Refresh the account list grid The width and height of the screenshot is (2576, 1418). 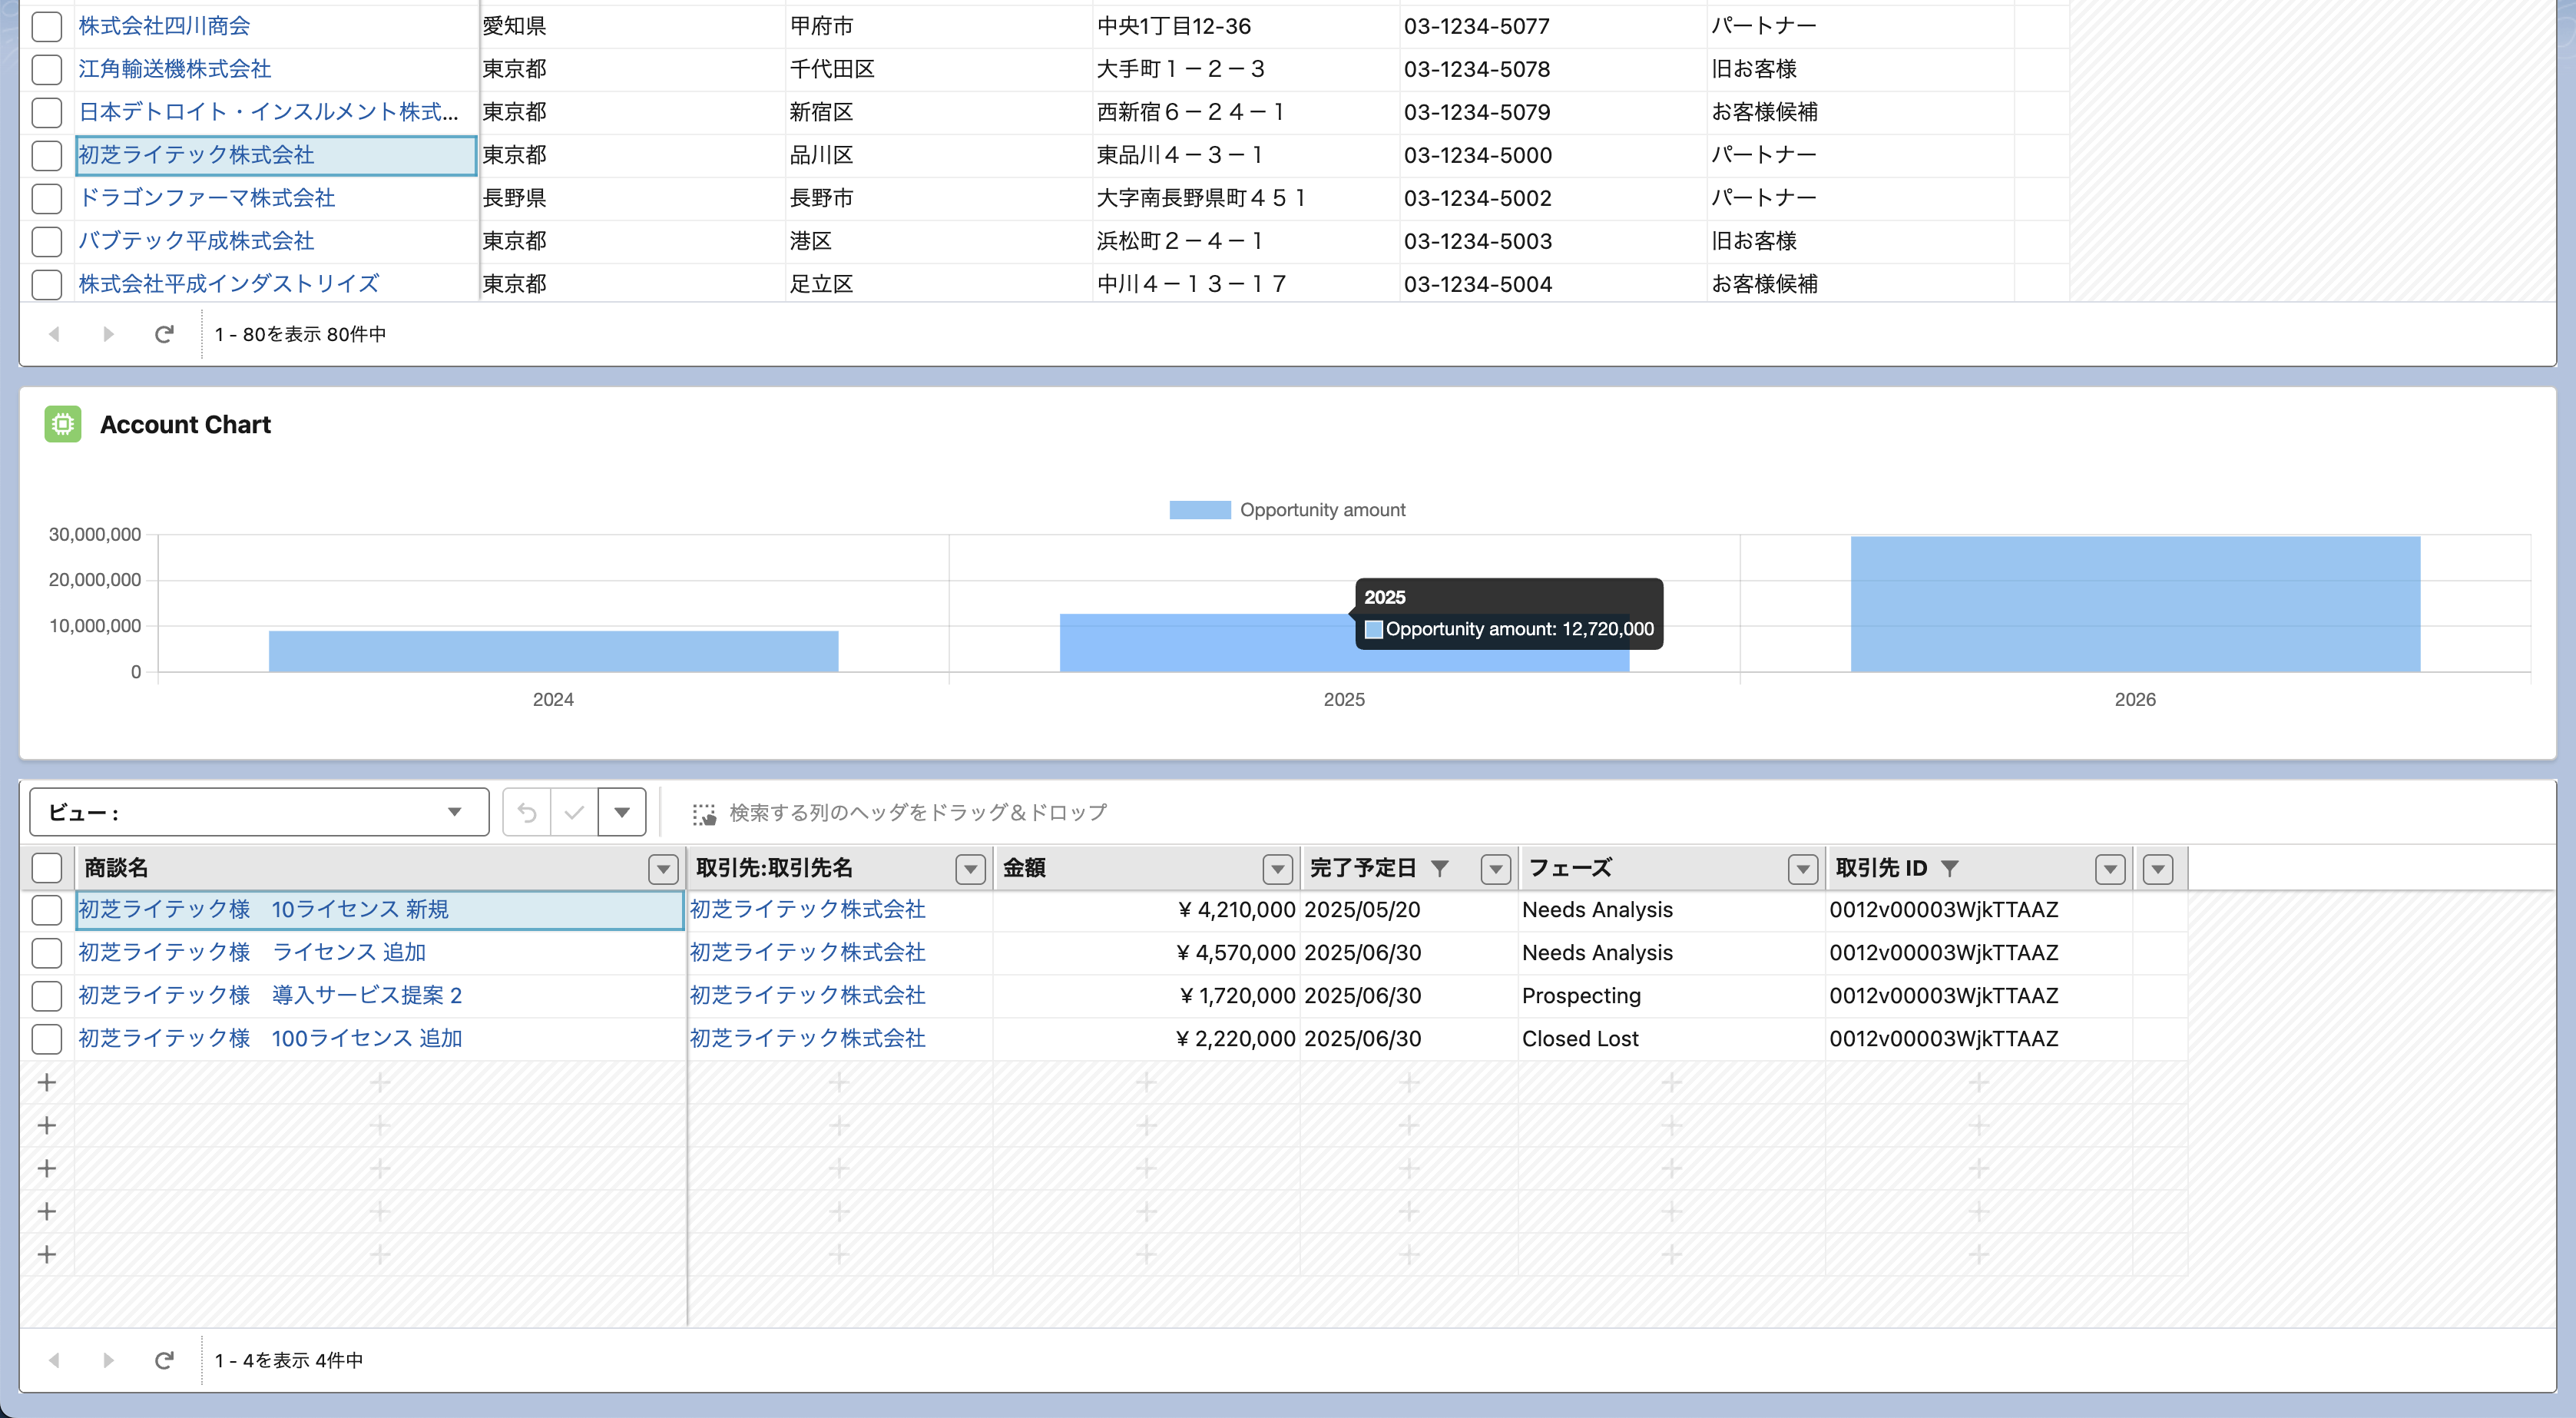pos(164,334)
